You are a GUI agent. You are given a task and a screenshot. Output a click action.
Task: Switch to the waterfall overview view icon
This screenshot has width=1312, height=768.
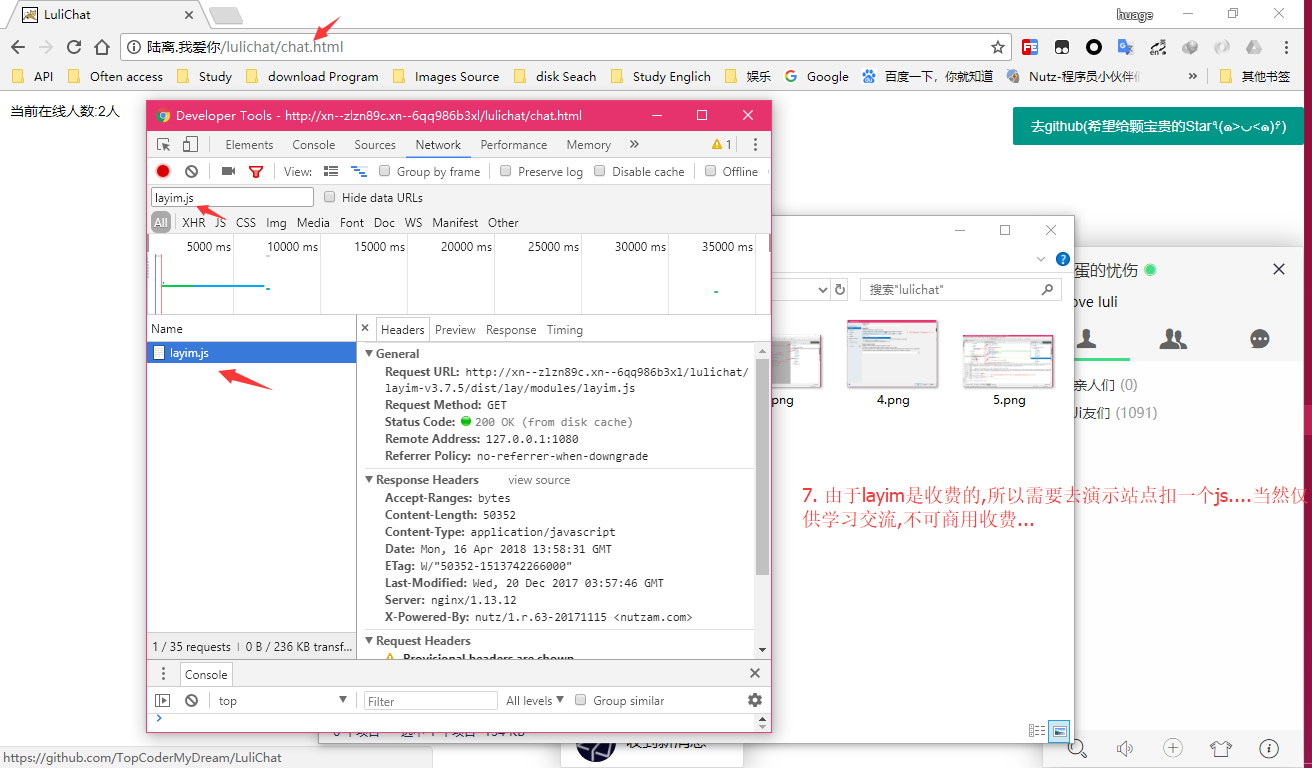tap(359, 172)
